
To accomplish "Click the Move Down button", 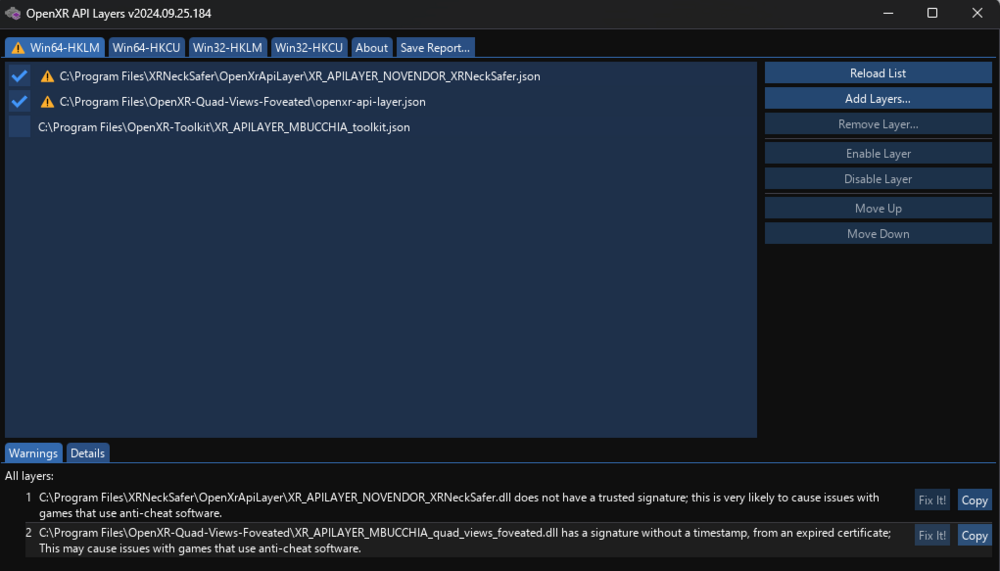I will point(878,234).
